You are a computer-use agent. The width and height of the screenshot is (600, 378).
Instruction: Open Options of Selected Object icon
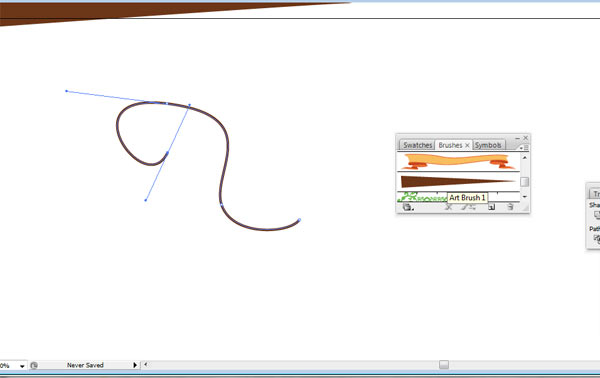468,207
